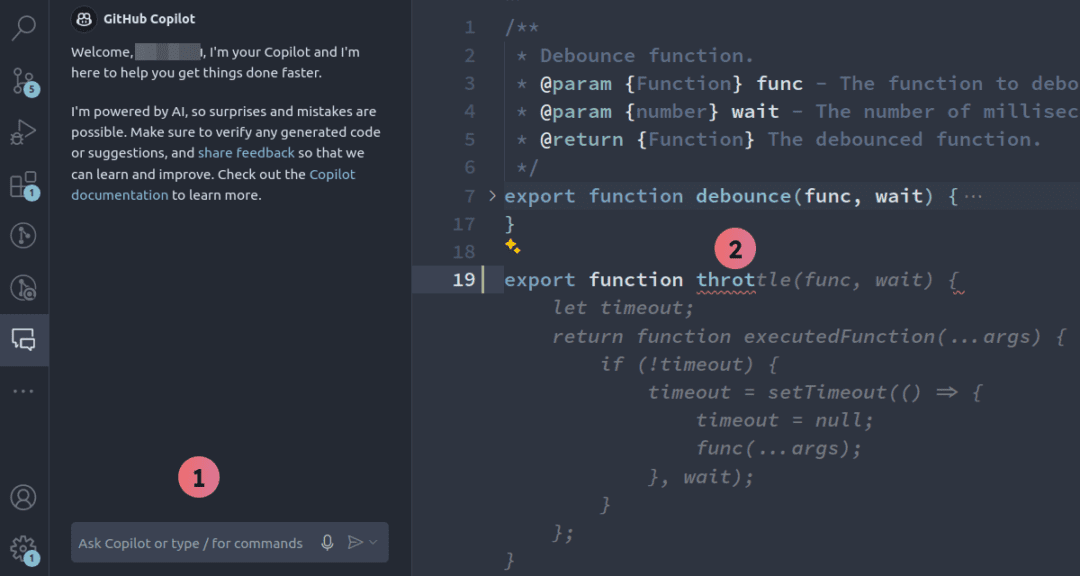Click the sparkle Copilot suggestion icon

pyautogui.click(x=512, y=244)
